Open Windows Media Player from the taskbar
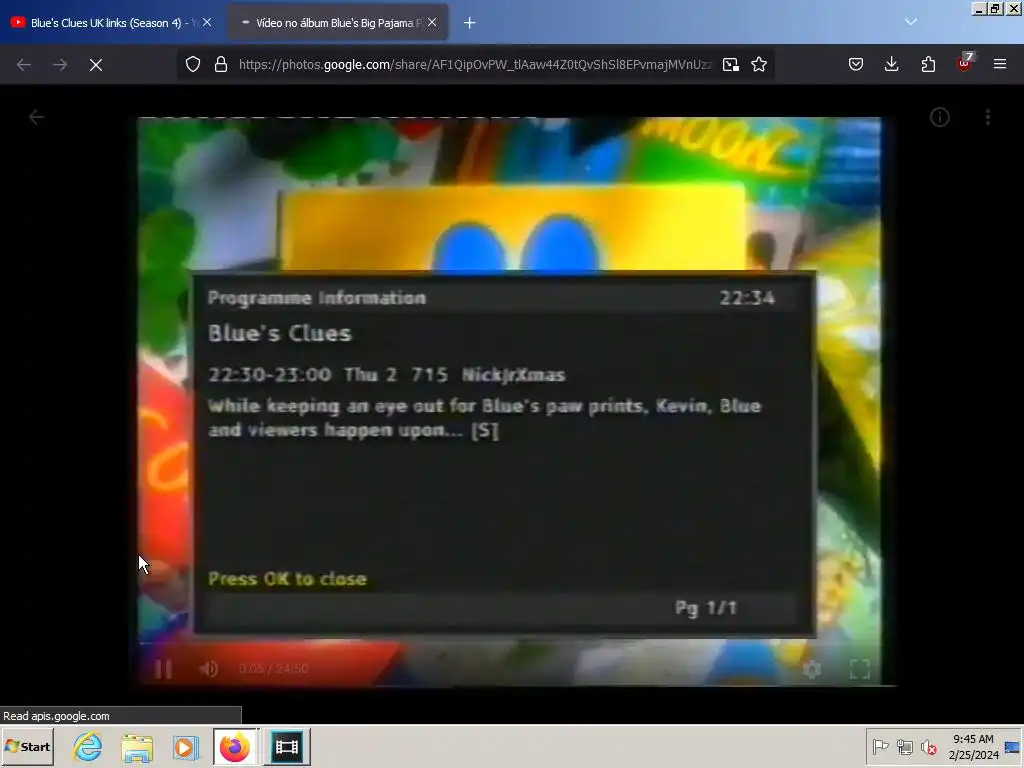 [x=186, y=747]
